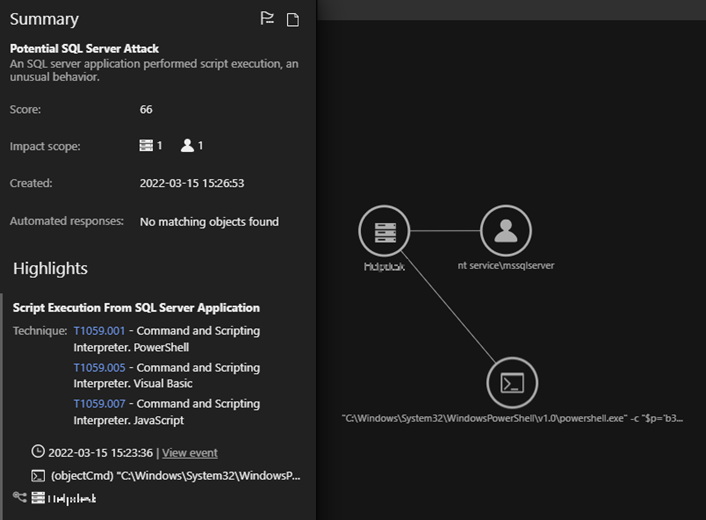Open the T1059.005 Visual Basic technique link
Image resolution: width=706 pixels, height=520 pixels.
coord(99,368)
